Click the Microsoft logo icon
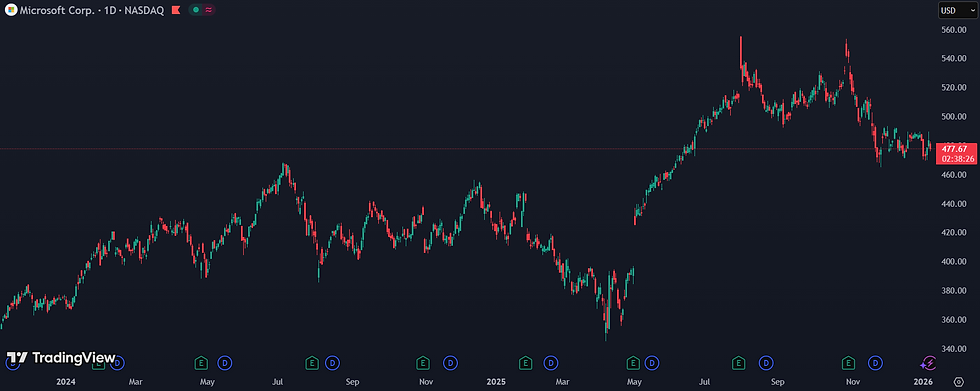Screen dimensions: 980x391 pos(11,10)
